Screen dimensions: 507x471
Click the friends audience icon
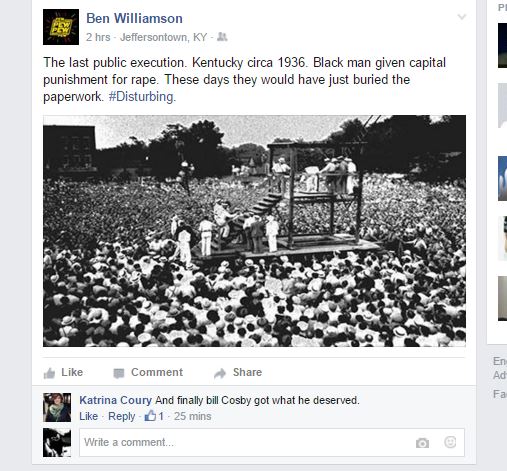(222, 37)
